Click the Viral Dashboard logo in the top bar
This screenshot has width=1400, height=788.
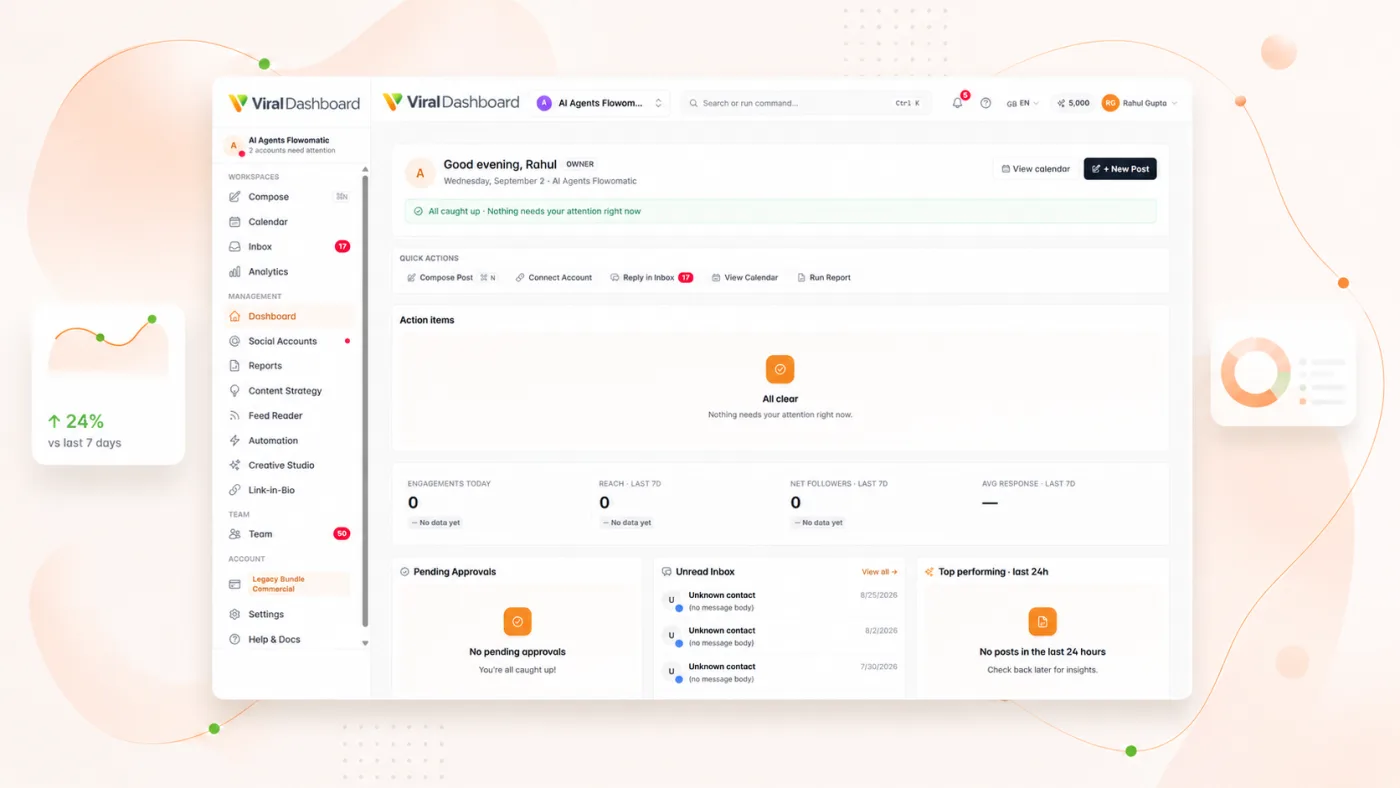[x=451, y=102]
